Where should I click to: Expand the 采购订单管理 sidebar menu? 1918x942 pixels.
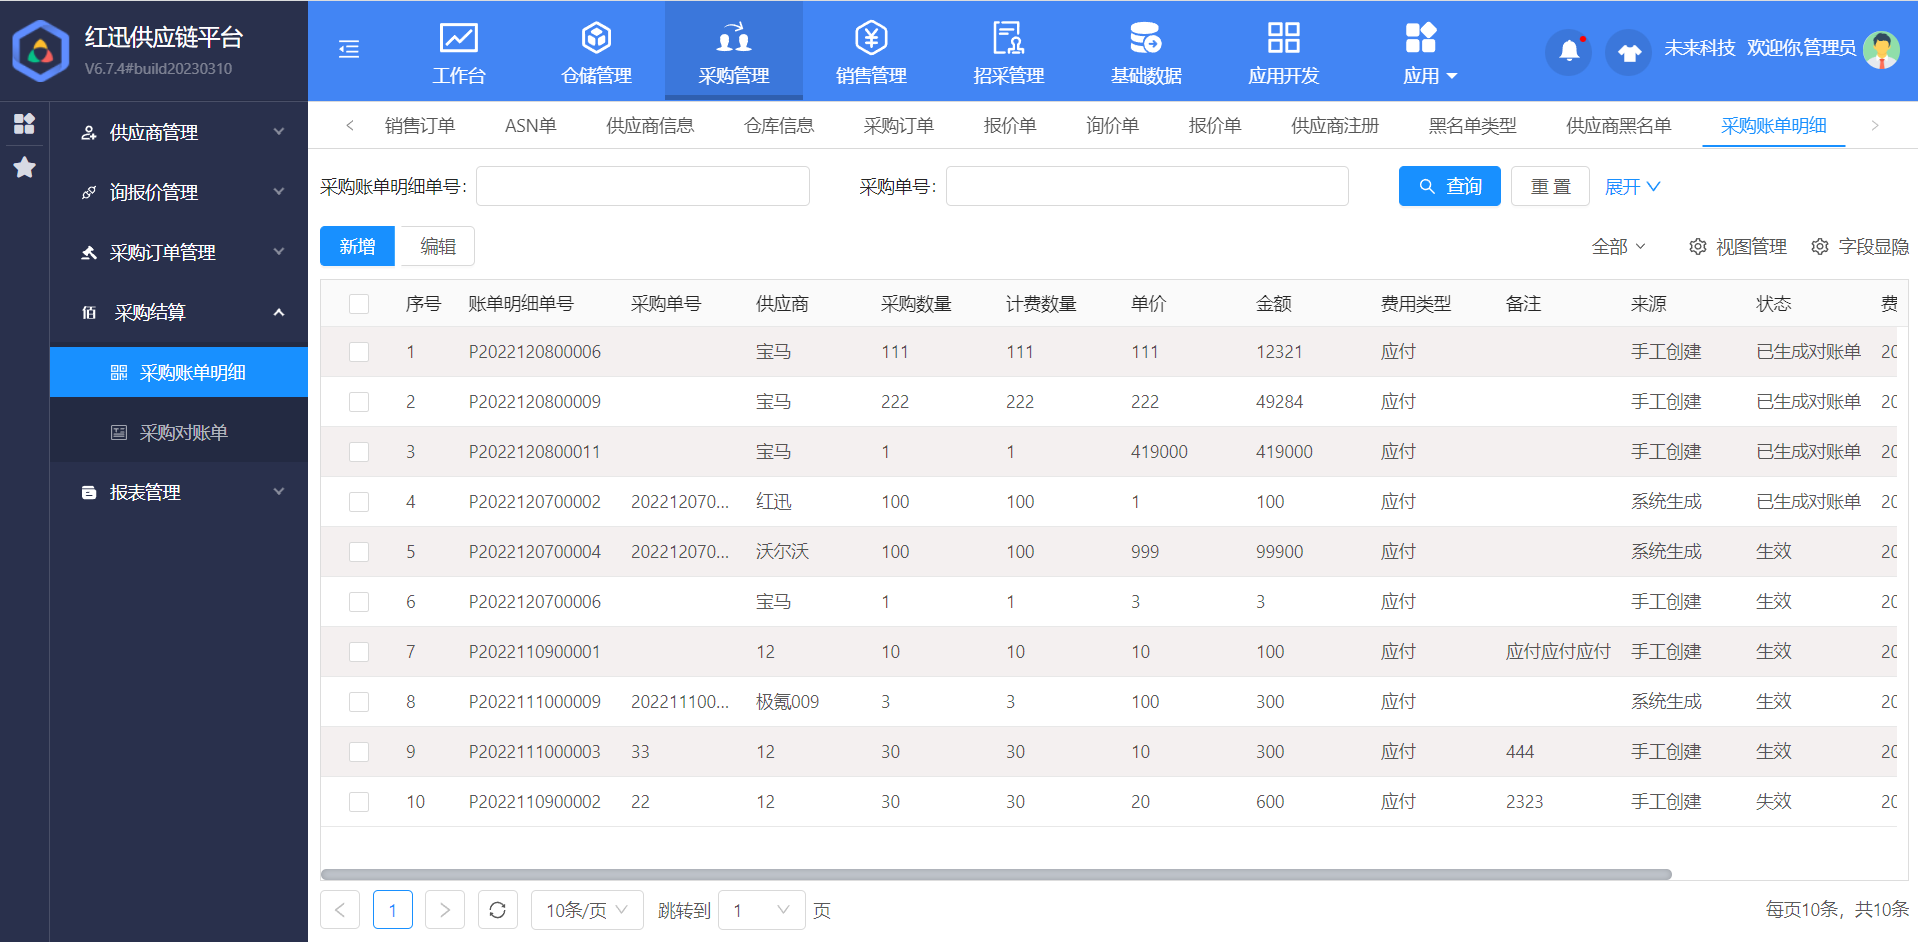click(x=179, y=252)
